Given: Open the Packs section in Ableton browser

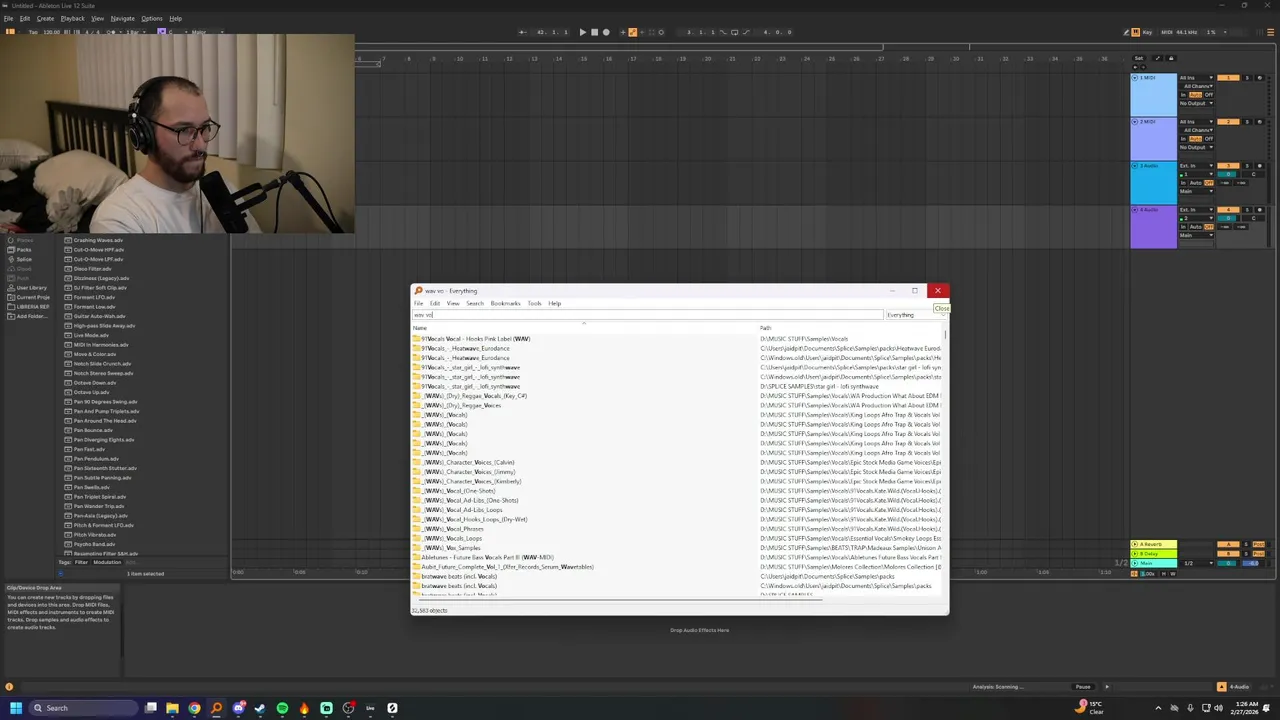Looking at the screenshot, I should coord(19,250).
